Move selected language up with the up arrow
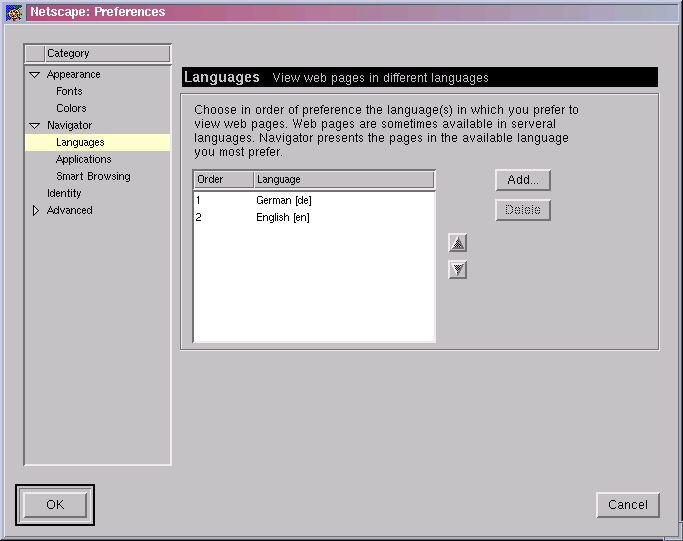Viewport: 683px width, 541px height. (x=458, y=243)
